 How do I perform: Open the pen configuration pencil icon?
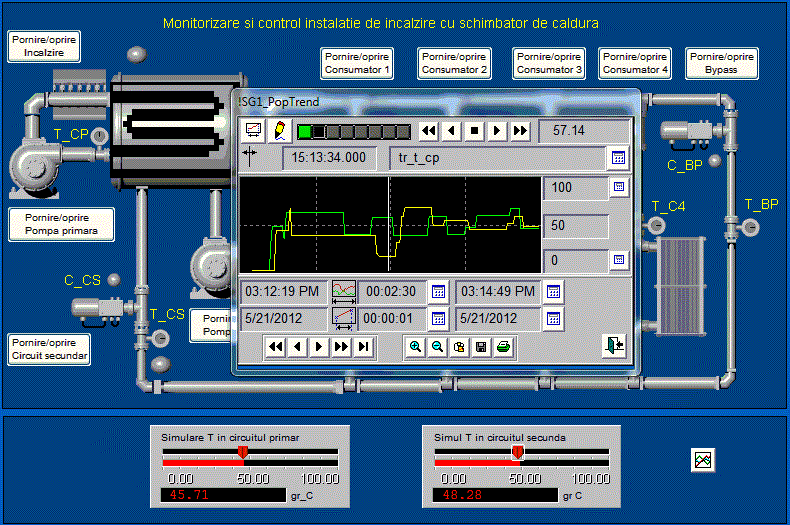click(278, 131)
